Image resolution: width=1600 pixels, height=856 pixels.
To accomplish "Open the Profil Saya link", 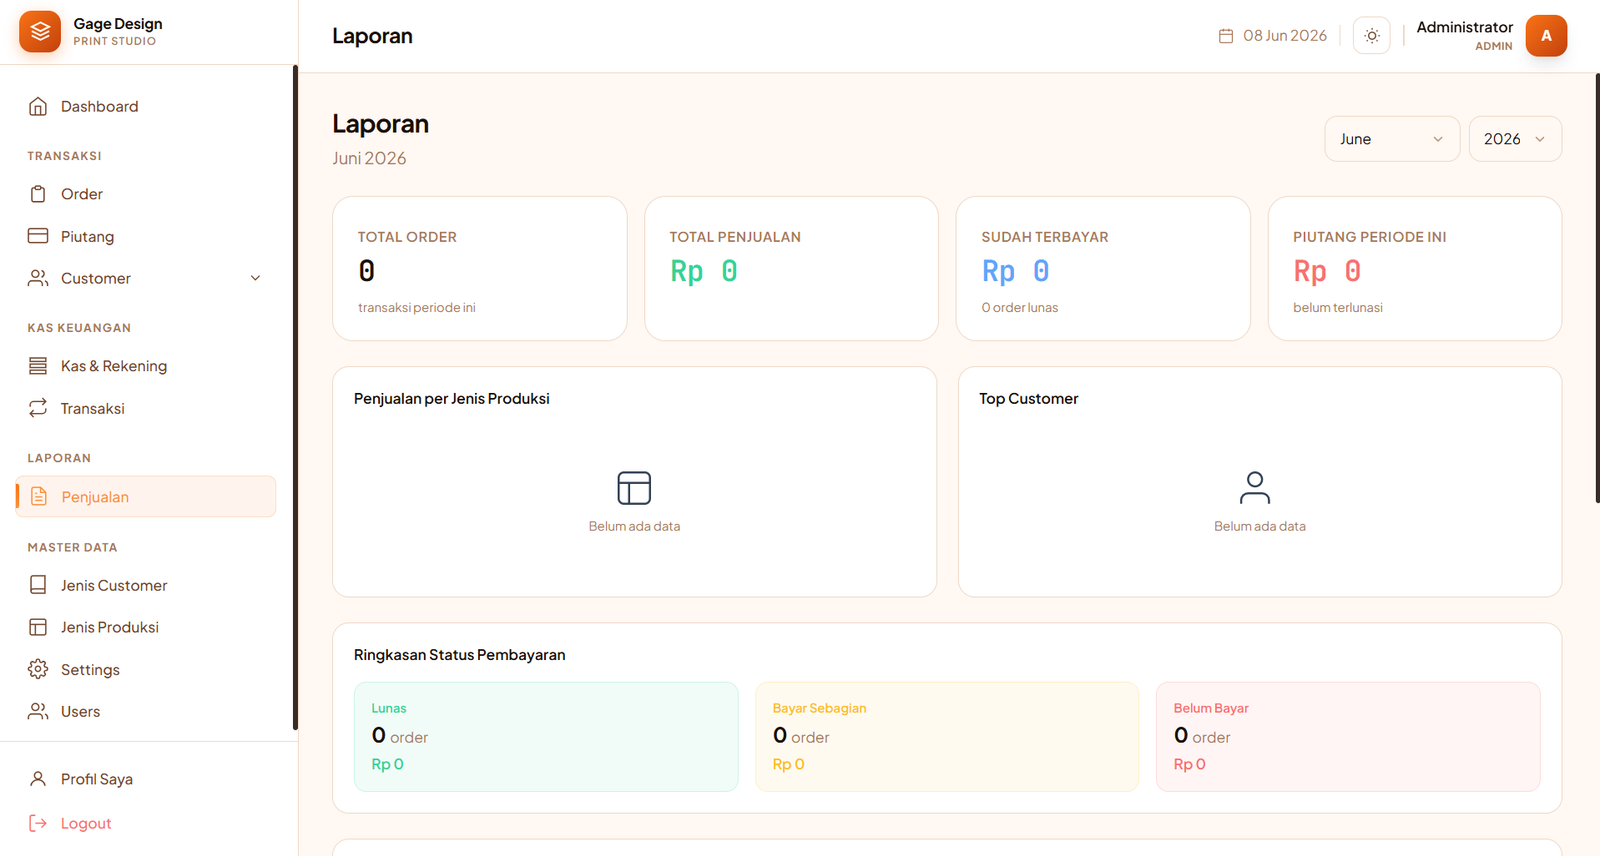I will (146, 779).
